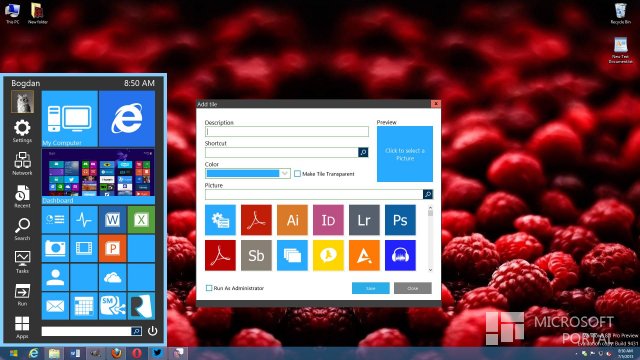Open Opera from the taskbar
Image resolution: width=640 pixels, height=360 pixels.
coord(137,353)
